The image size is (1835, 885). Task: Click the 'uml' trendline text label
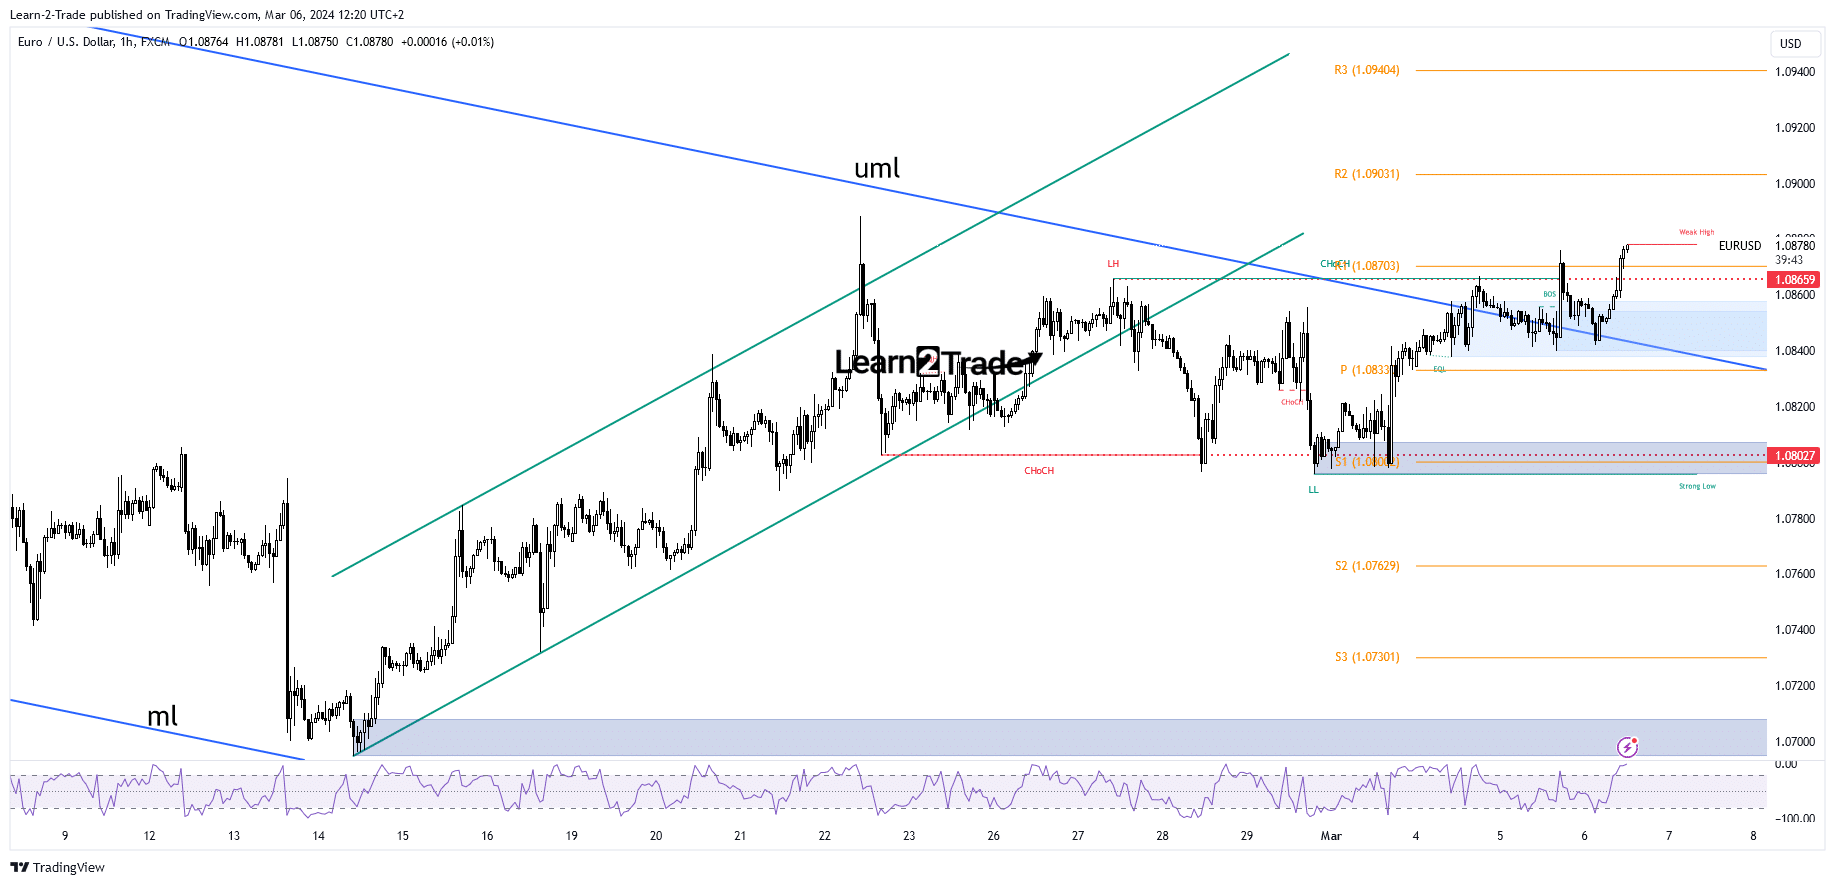point(877,168)
